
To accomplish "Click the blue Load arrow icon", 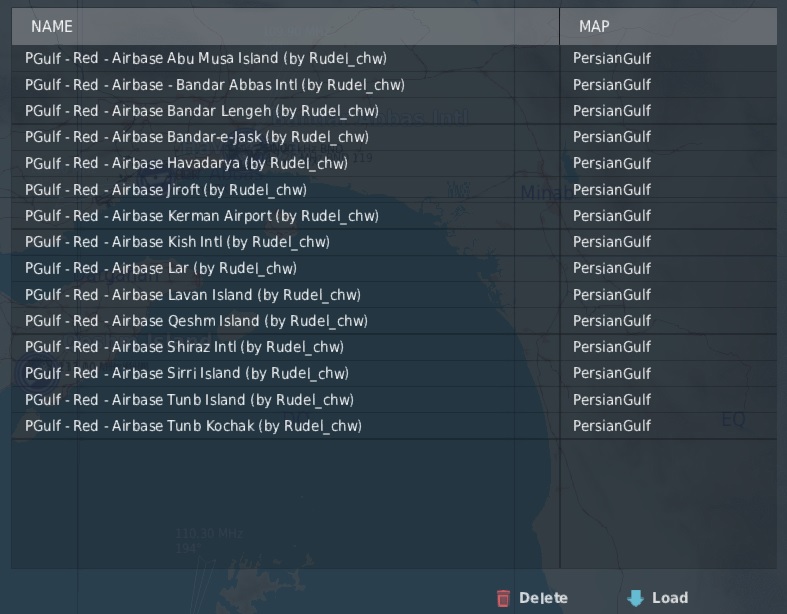I will 636,598.
